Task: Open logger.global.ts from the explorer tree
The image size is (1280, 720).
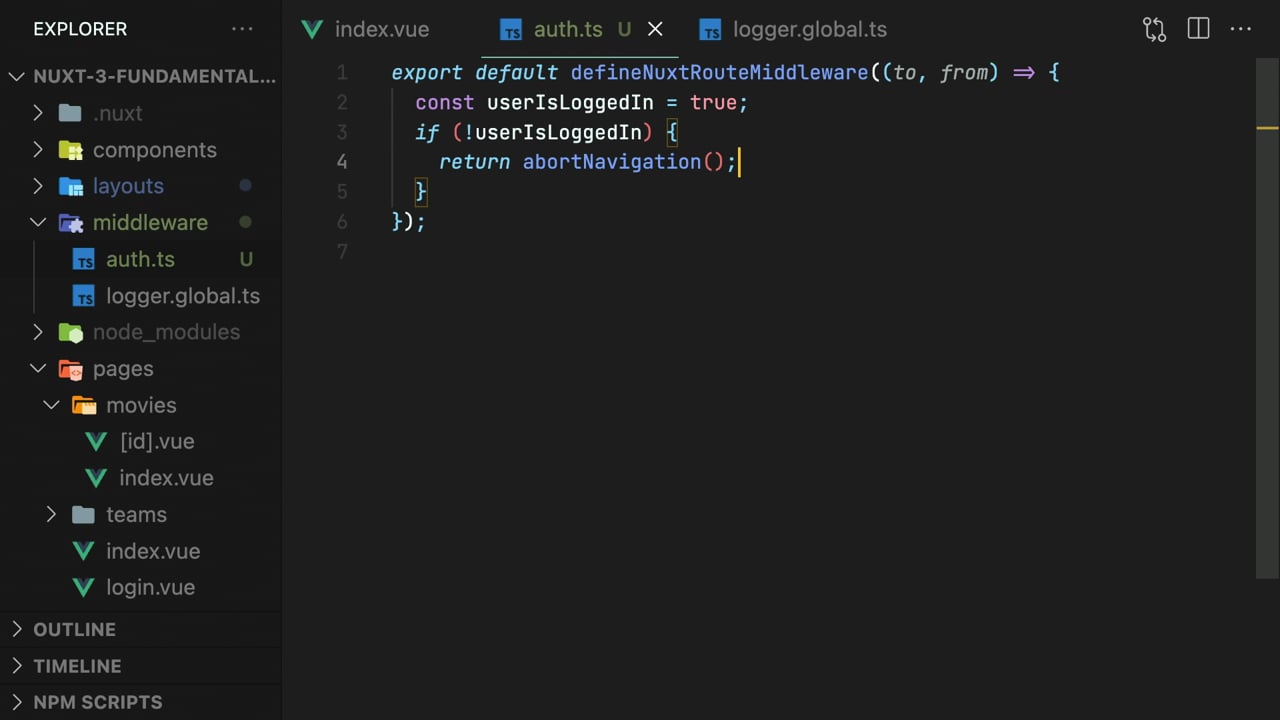Action: coord(183,296)
